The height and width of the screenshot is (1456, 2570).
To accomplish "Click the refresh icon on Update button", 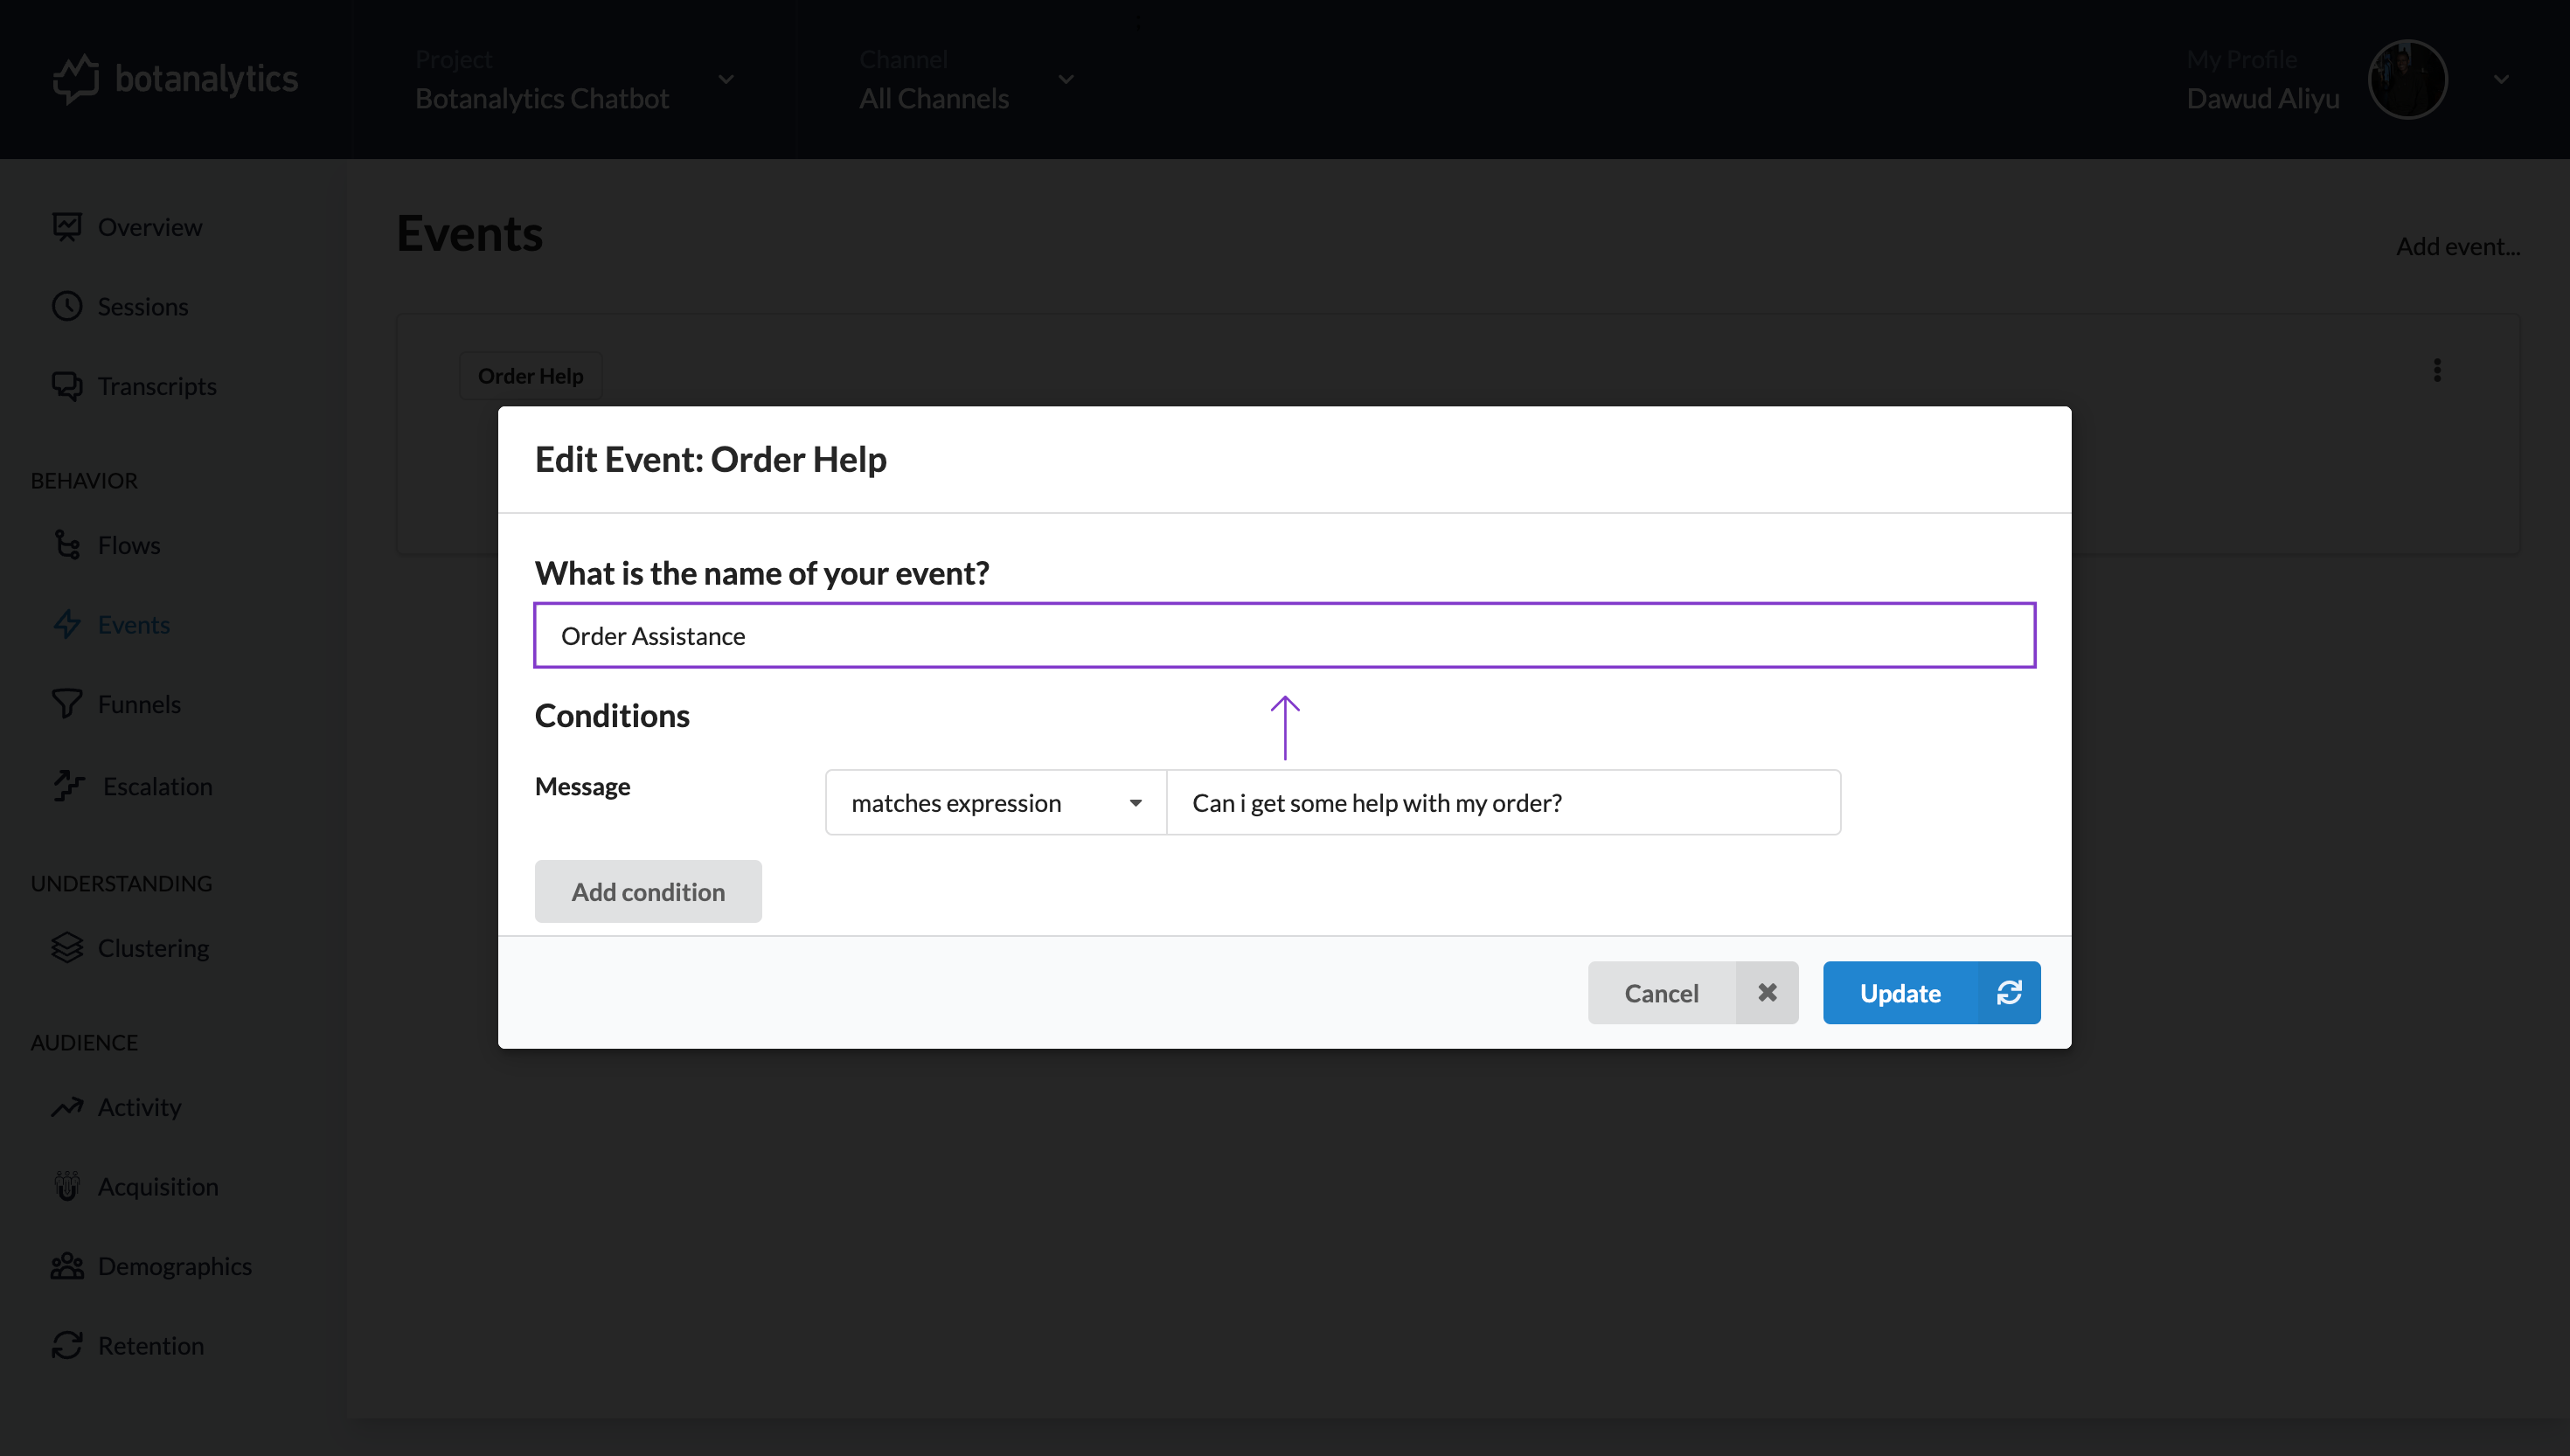I will click(2009, 992).
